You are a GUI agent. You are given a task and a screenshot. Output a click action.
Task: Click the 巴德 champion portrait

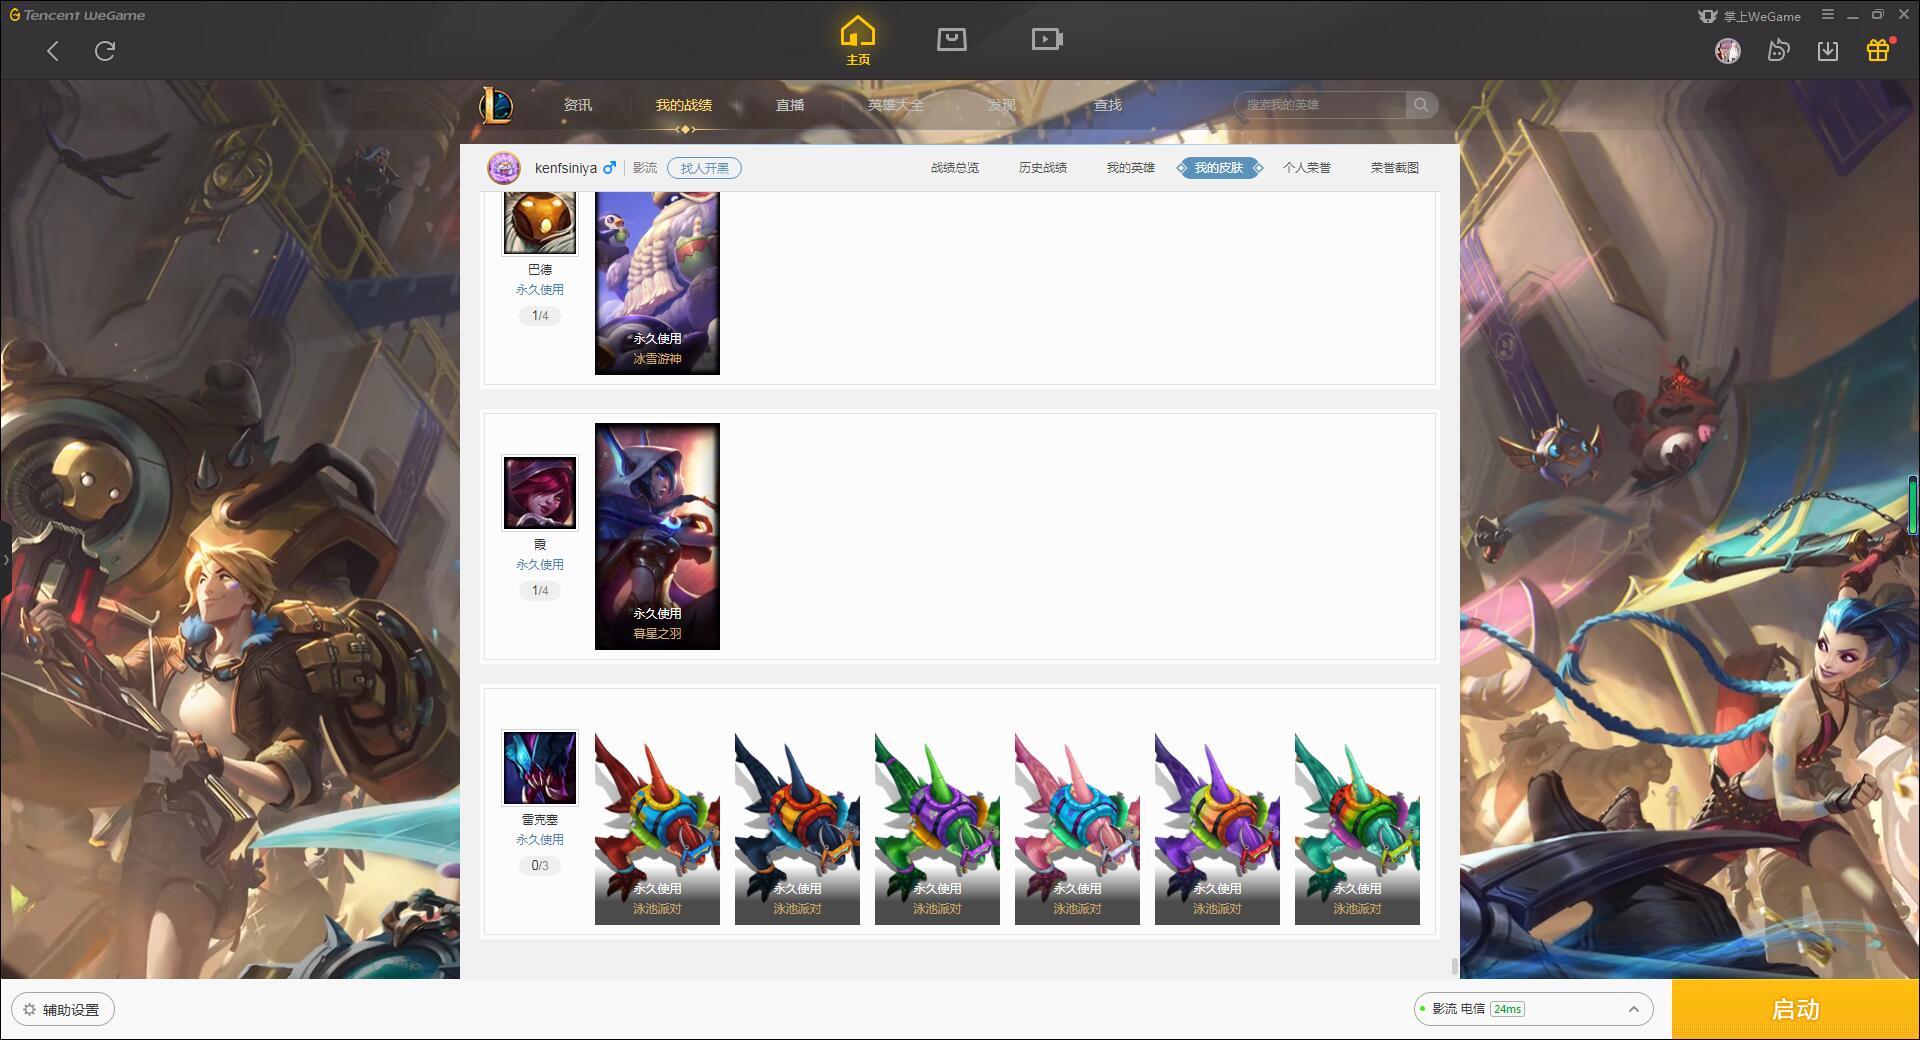[x=540, y=222]
